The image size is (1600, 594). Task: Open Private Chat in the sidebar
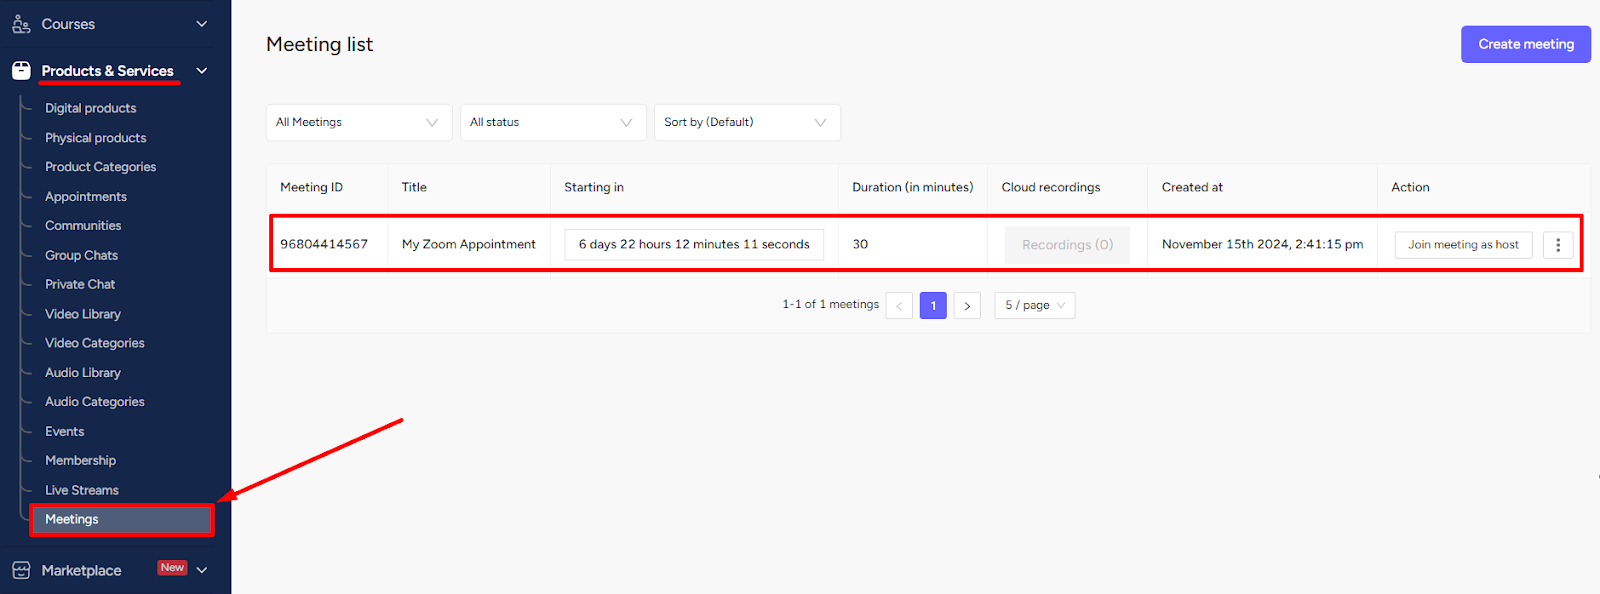point(80,285)
